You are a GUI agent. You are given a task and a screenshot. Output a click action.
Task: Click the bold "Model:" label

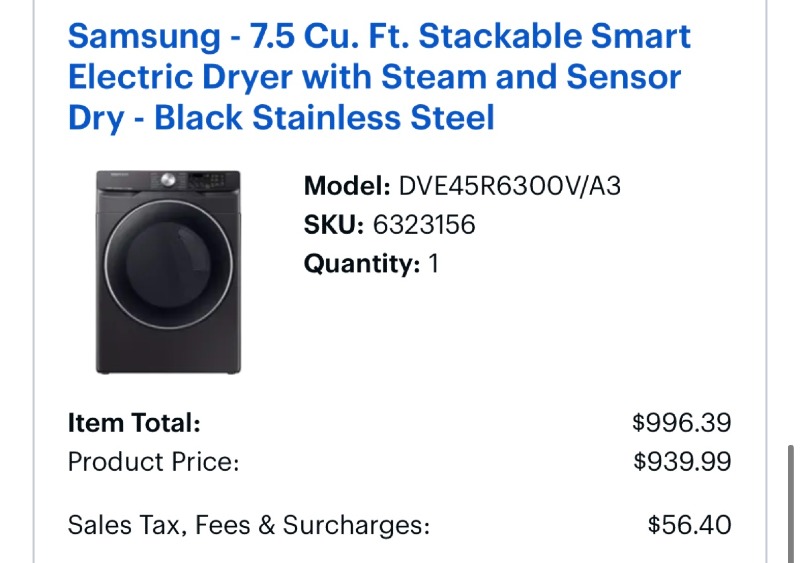coord(347,186)
